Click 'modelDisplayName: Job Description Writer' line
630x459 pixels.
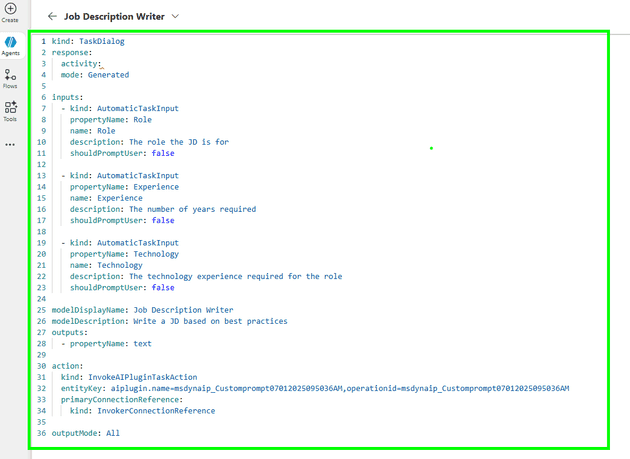(x=143, y=310)
